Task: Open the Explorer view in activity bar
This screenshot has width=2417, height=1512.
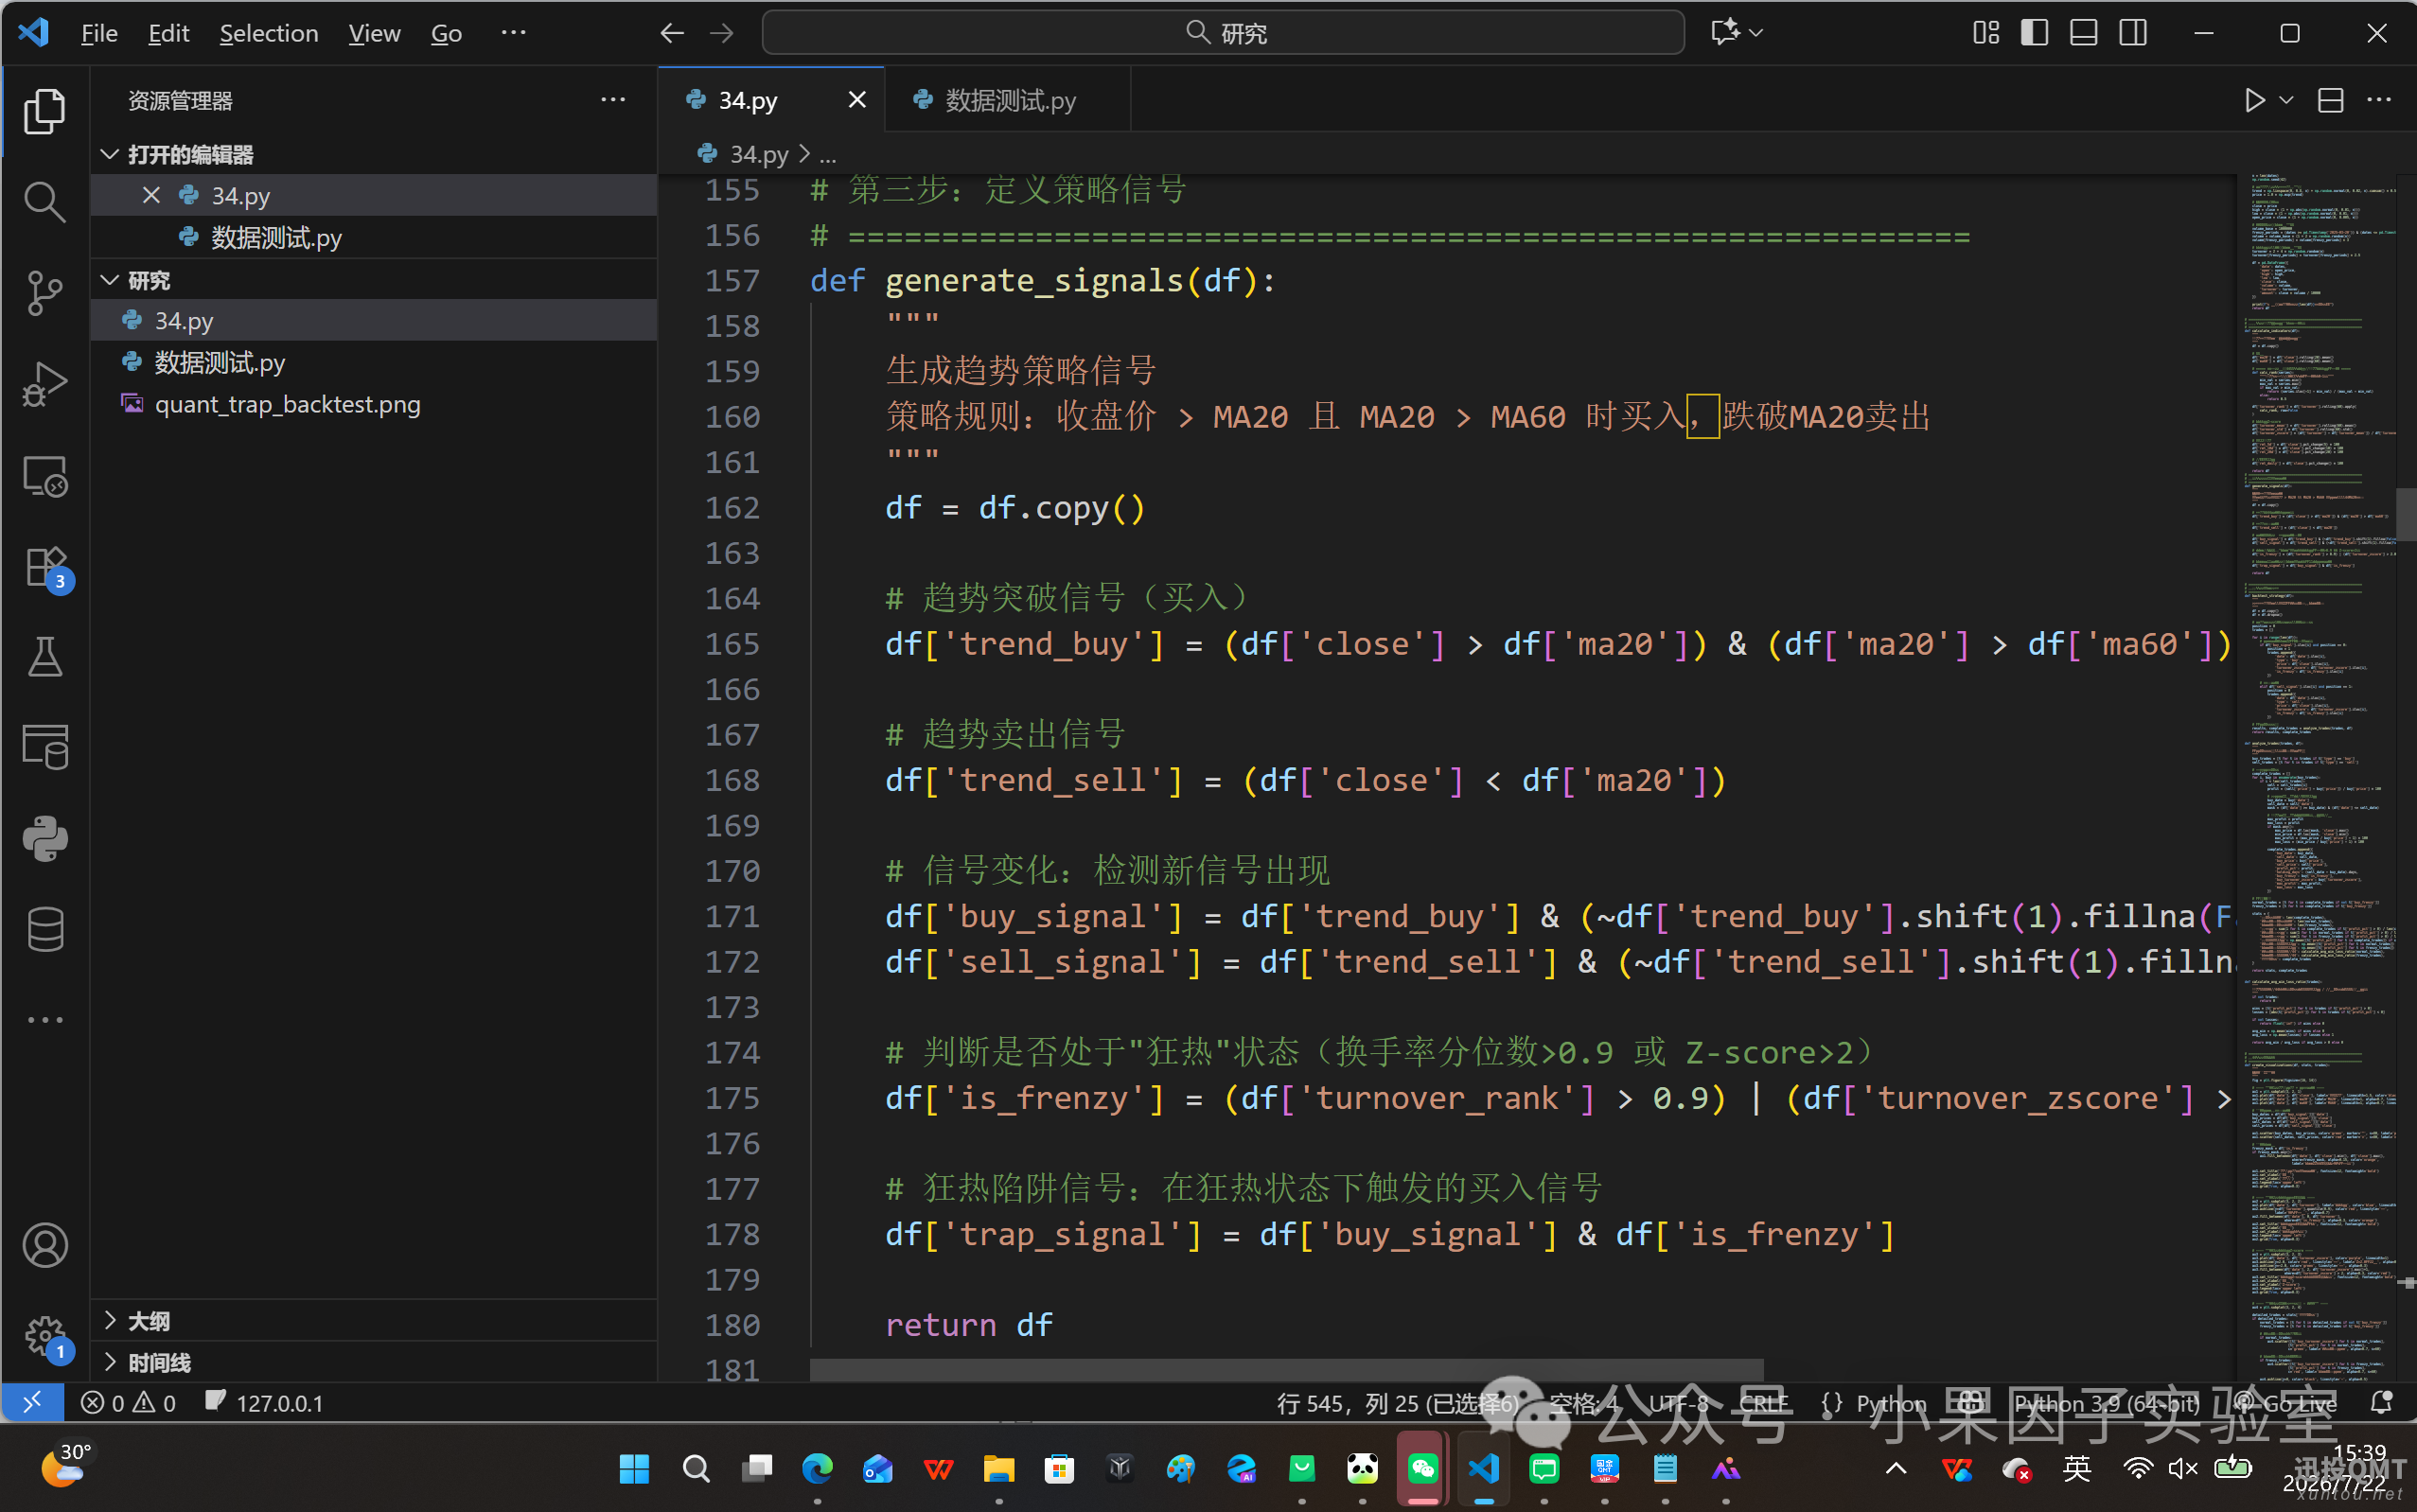Action: click(45, 110)
